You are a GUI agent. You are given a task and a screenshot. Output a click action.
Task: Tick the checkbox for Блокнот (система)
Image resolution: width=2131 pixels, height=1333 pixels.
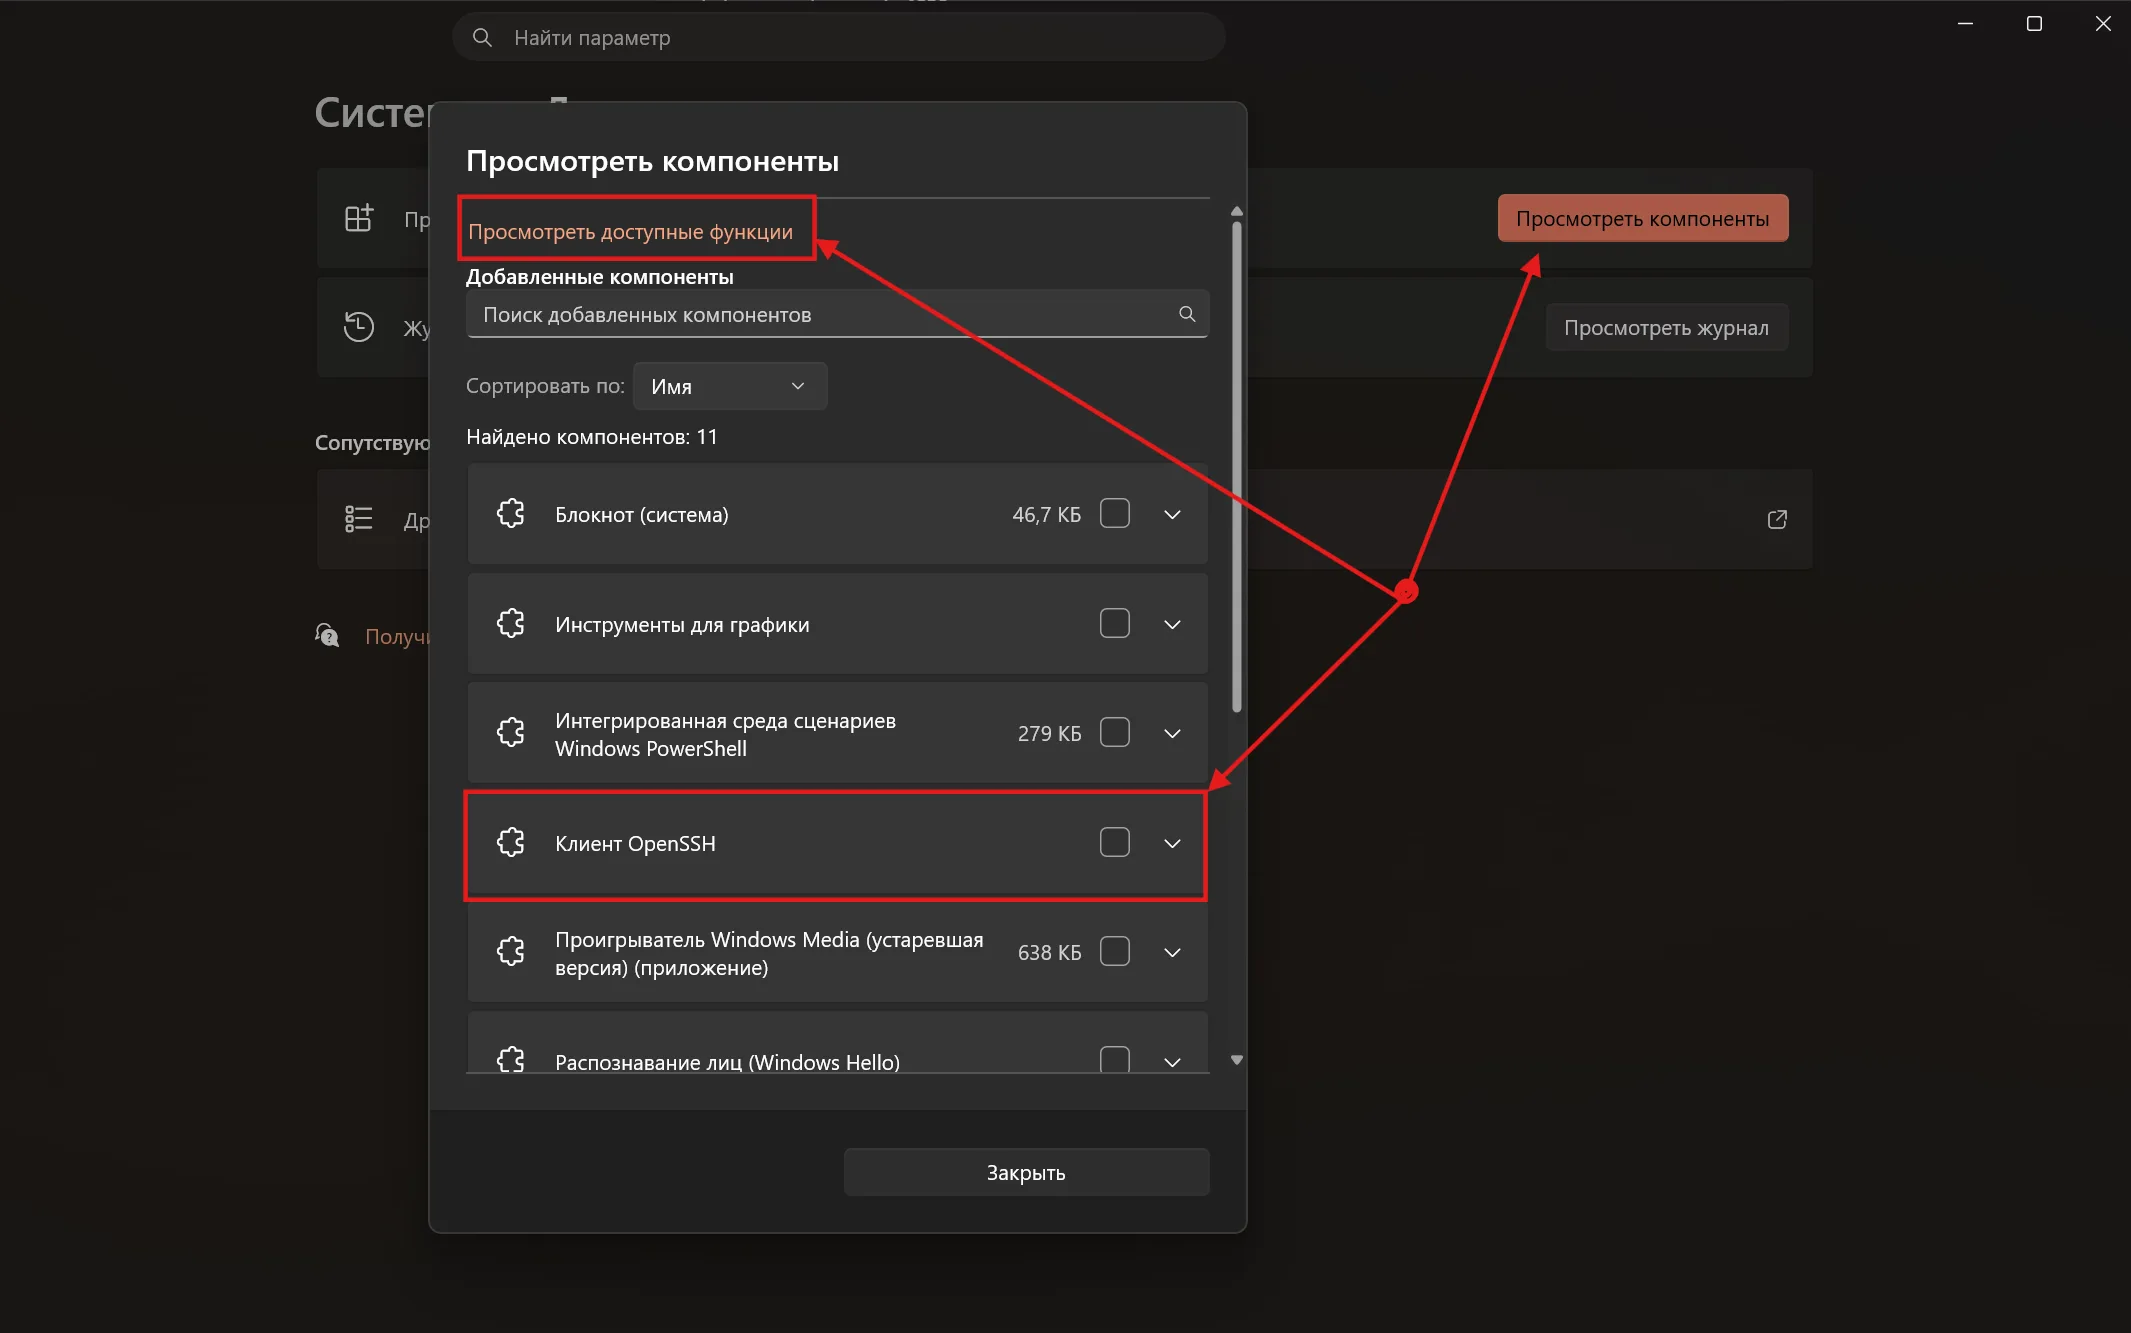(x=1115, y=514)
